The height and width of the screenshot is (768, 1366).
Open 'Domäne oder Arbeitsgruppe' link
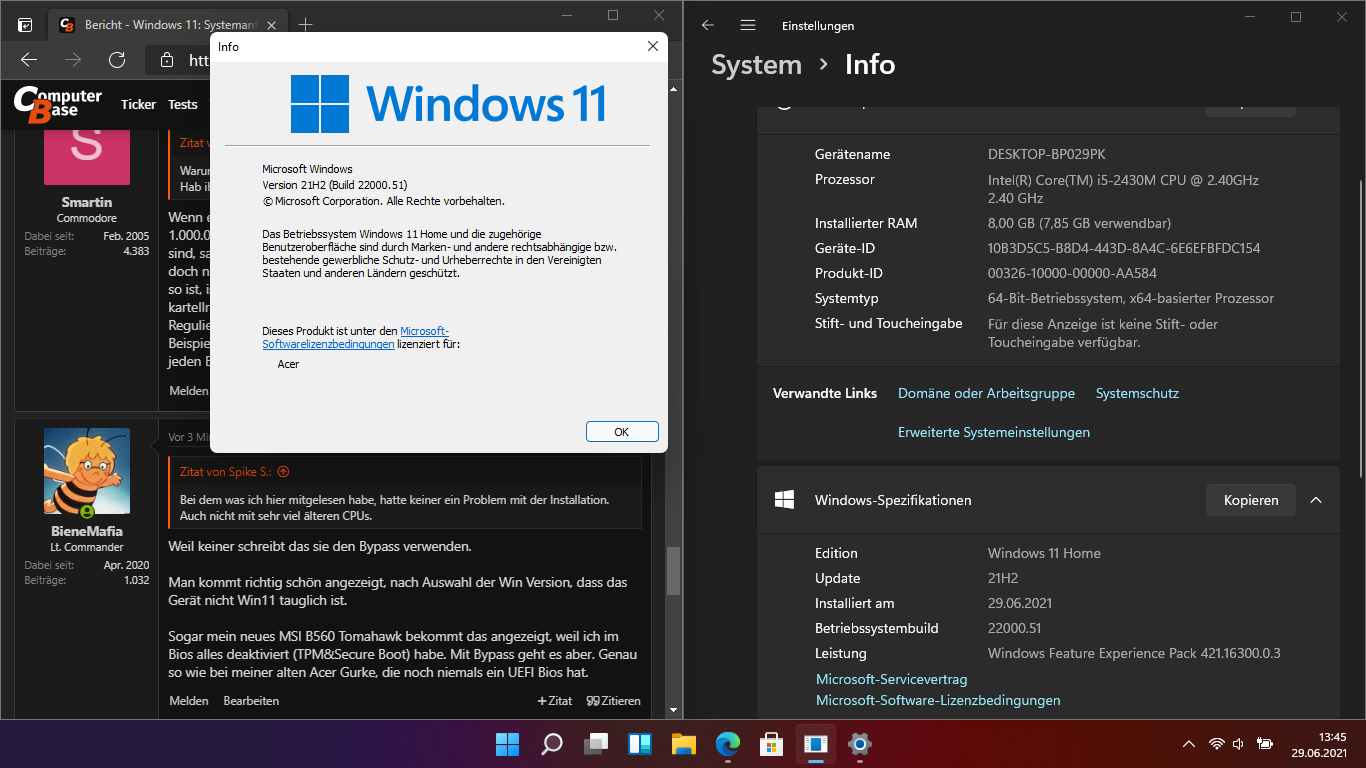tap(986, 393)
